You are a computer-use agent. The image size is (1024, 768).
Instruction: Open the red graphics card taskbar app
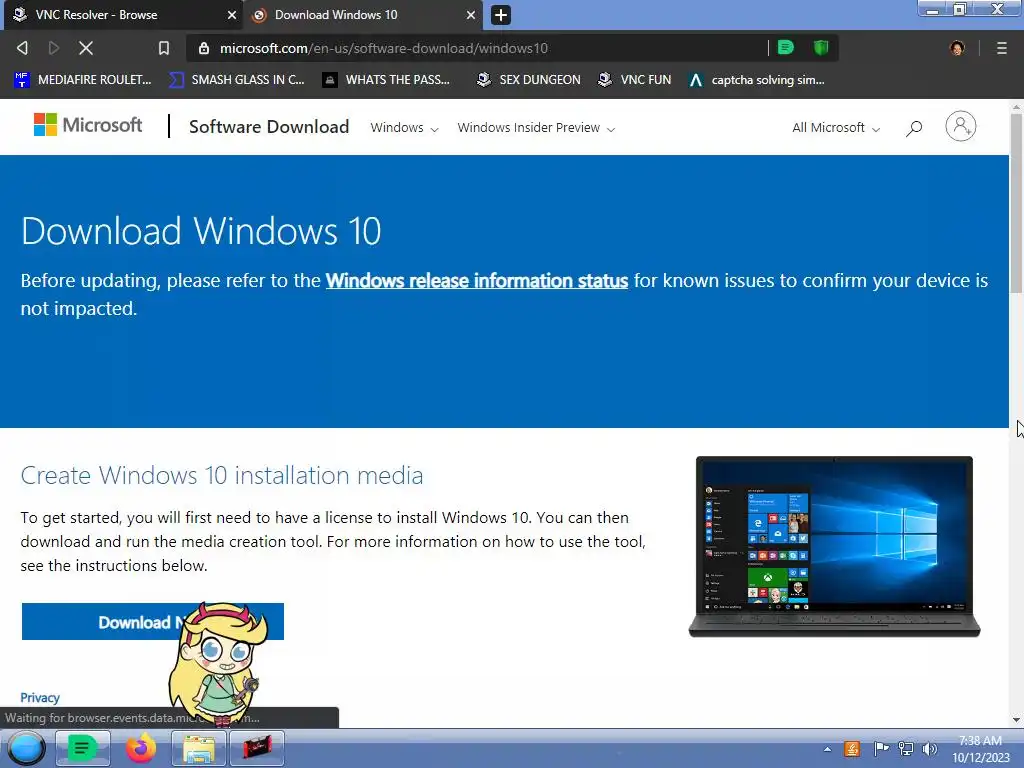pos(257,748)
